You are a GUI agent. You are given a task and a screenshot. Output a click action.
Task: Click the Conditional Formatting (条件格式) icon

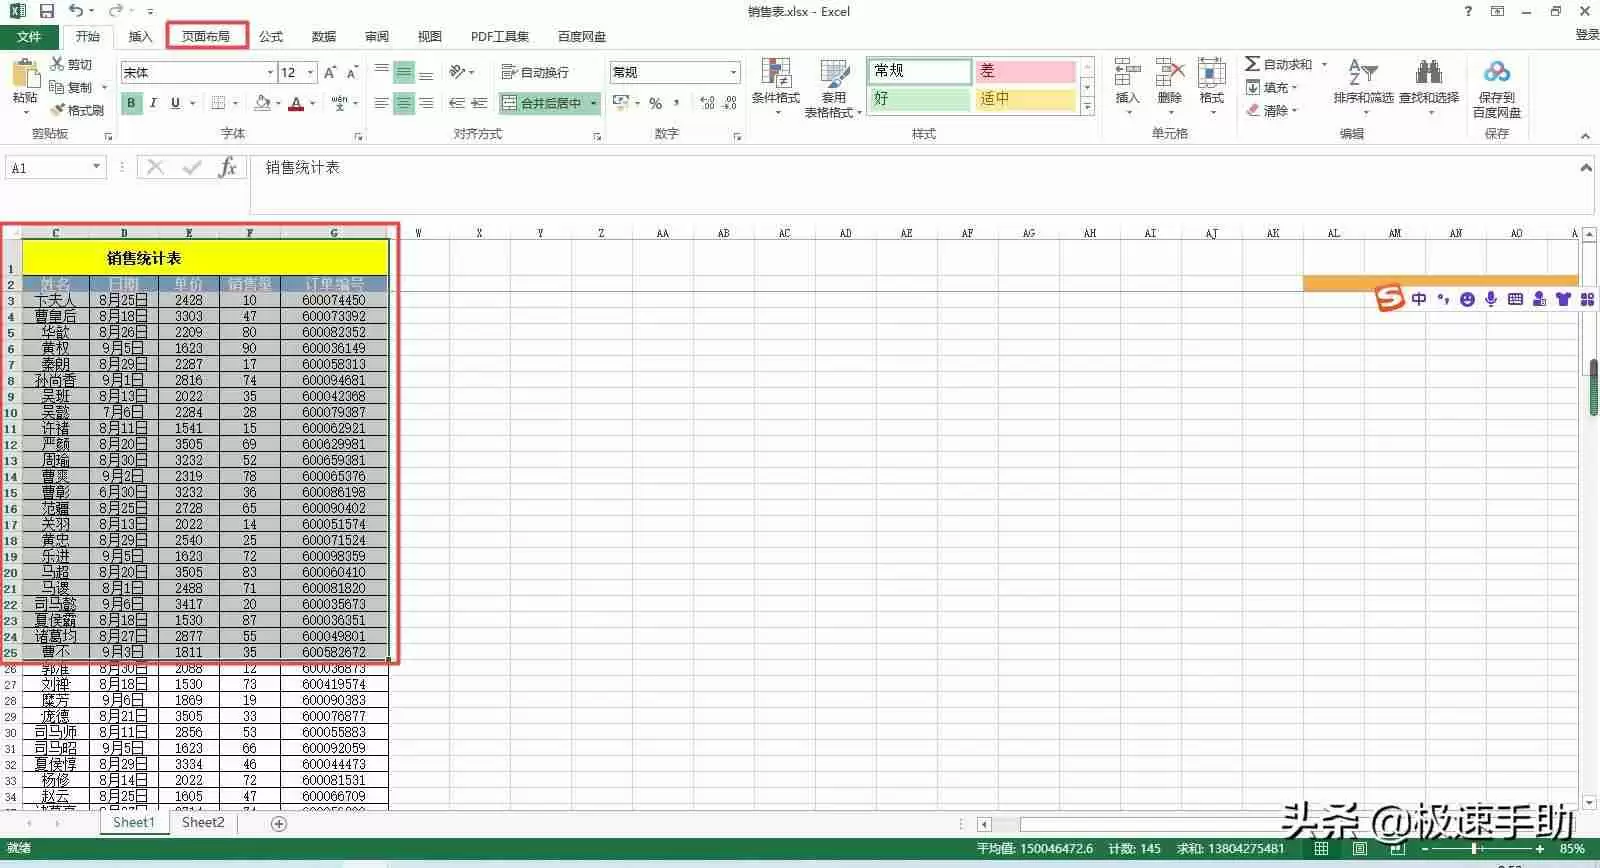point(775,75)
